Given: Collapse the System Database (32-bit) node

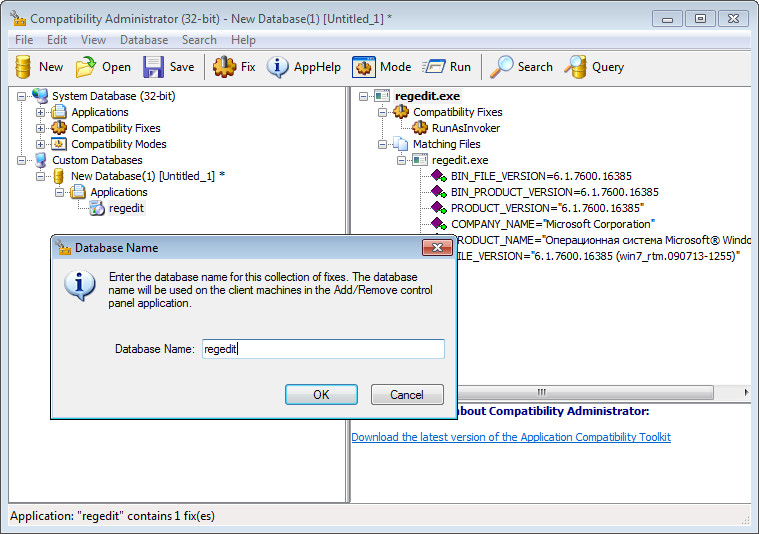Looking at the screenshot, I should pyautogui.click(x=21, y=96).
